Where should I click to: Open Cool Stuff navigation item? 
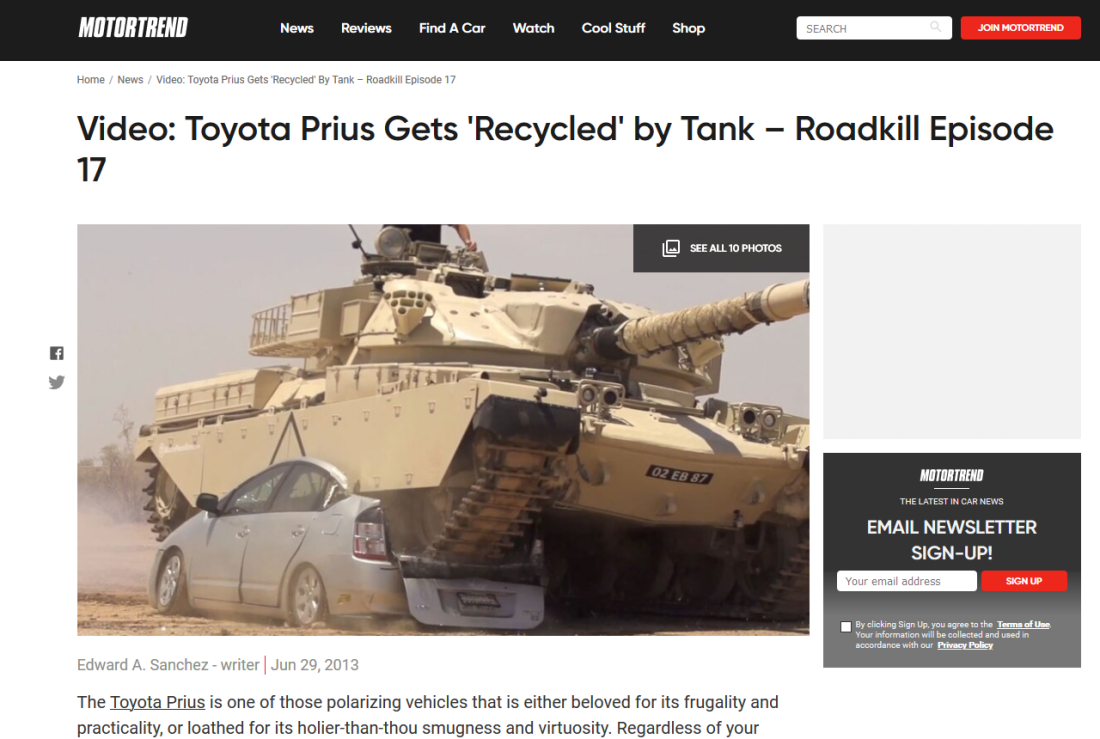pyautogui.click(x=613, y=28)
